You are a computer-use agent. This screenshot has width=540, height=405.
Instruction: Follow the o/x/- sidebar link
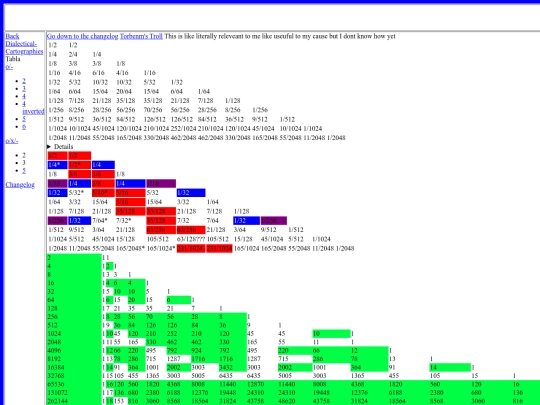12,141
